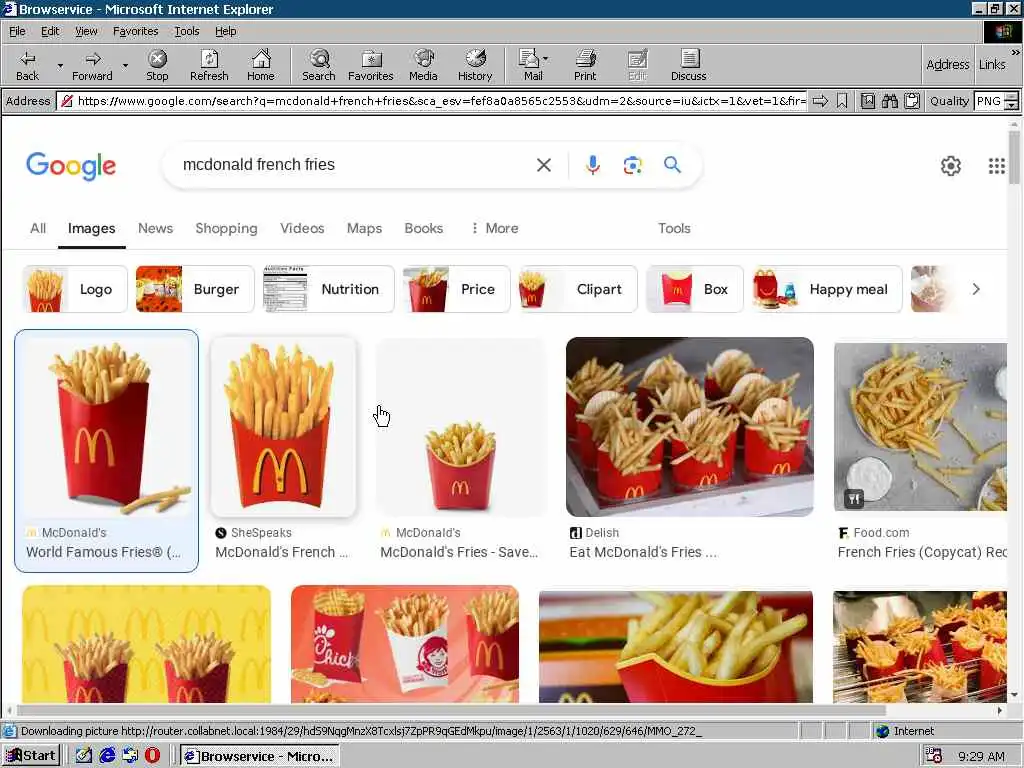1024x768 pixels.
Task: Submit search with magnifier icon
Action: click(672, 165)
